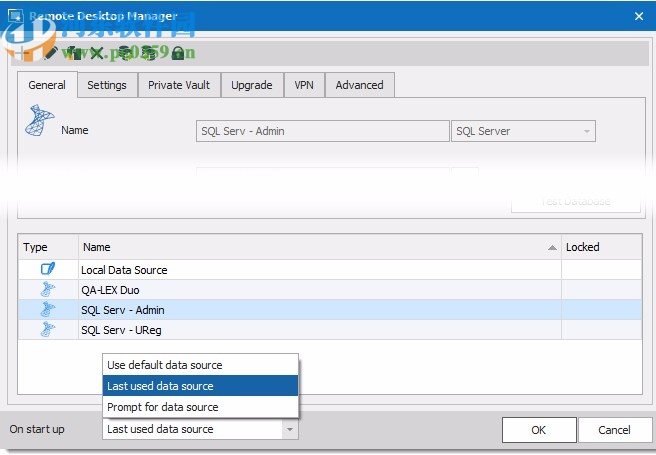
Task: Click the SQL Serv - UReg row icon
Action: click(48, 329)
